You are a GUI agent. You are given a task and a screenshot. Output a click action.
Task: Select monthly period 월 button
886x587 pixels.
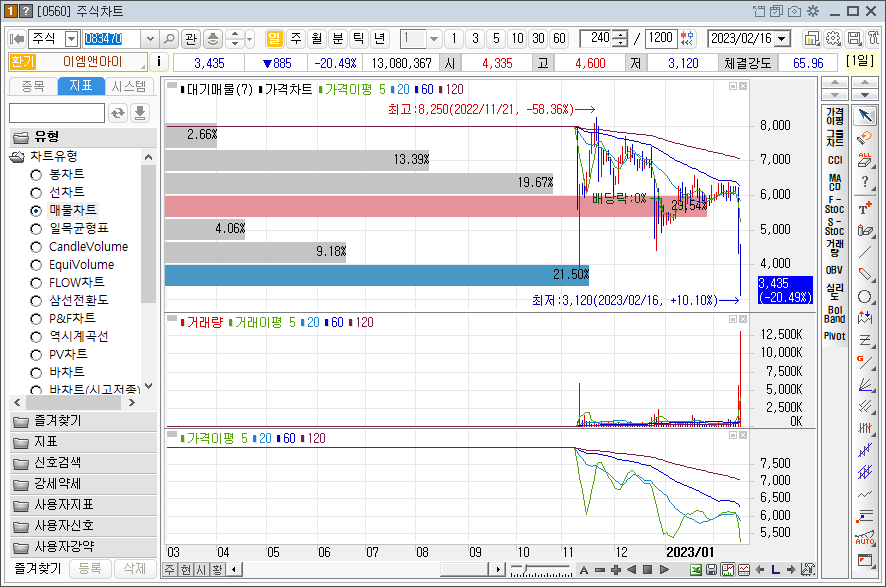[x=317, y=38]
